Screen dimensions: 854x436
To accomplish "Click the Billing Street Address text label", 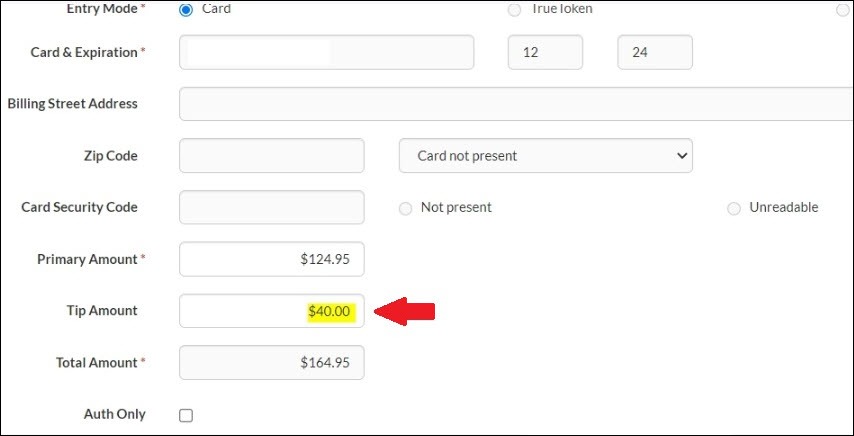I will (x=72, y=104).
